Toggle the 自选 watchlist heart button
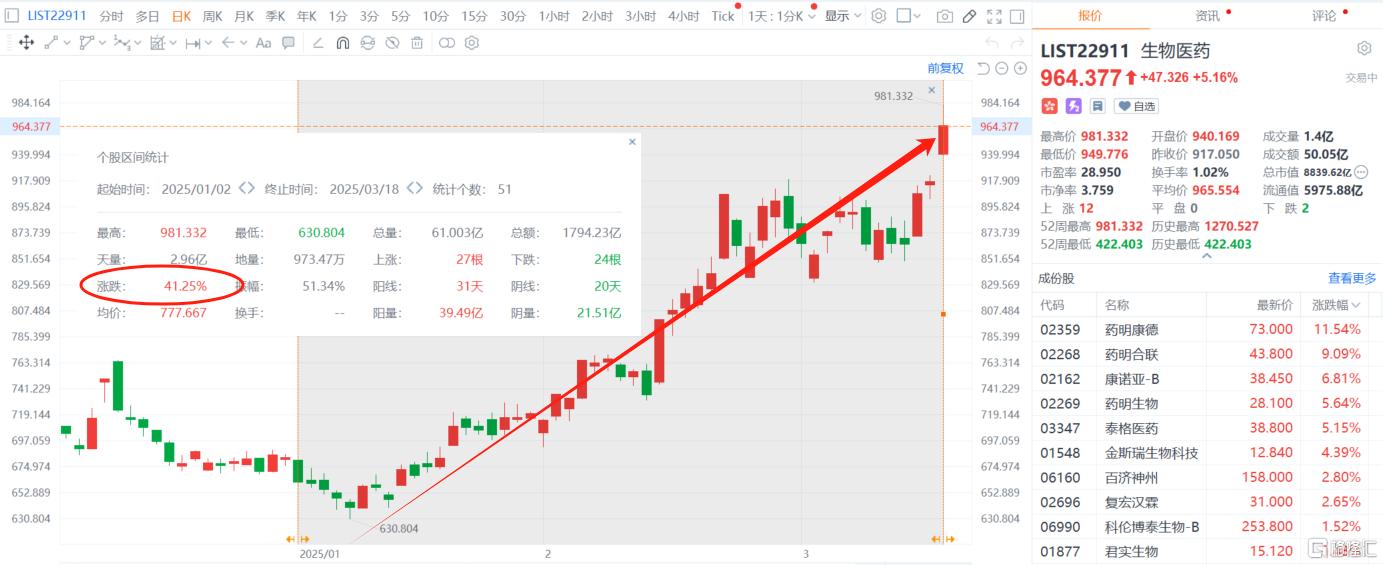The image size is (1383, 565). click(x=1136, y=106)
